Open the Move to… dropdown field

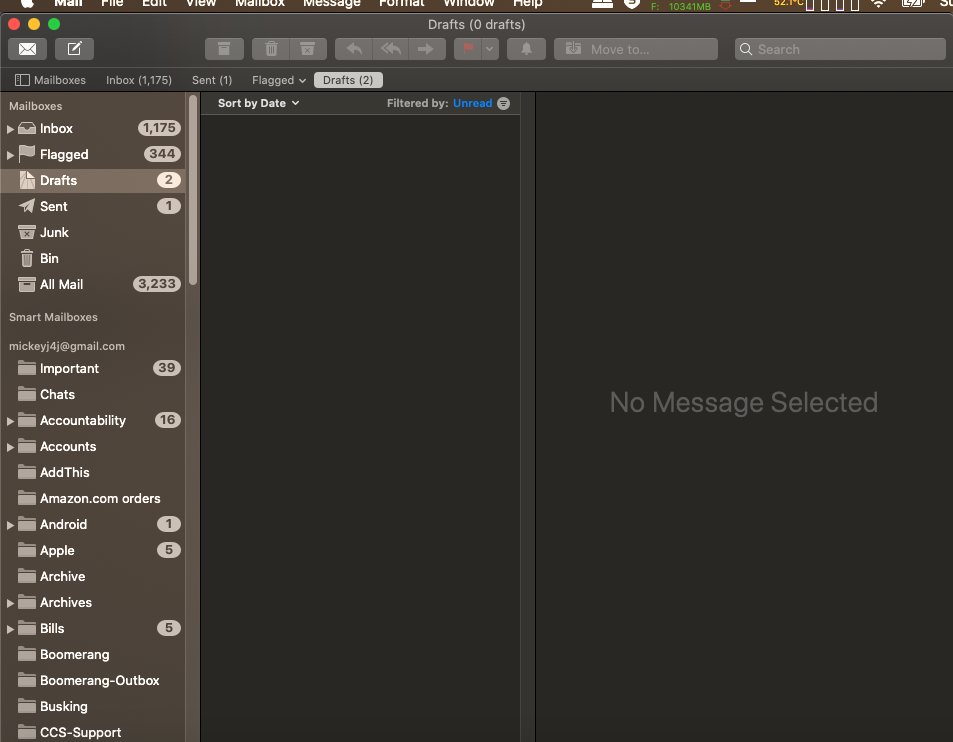(636, 49)
